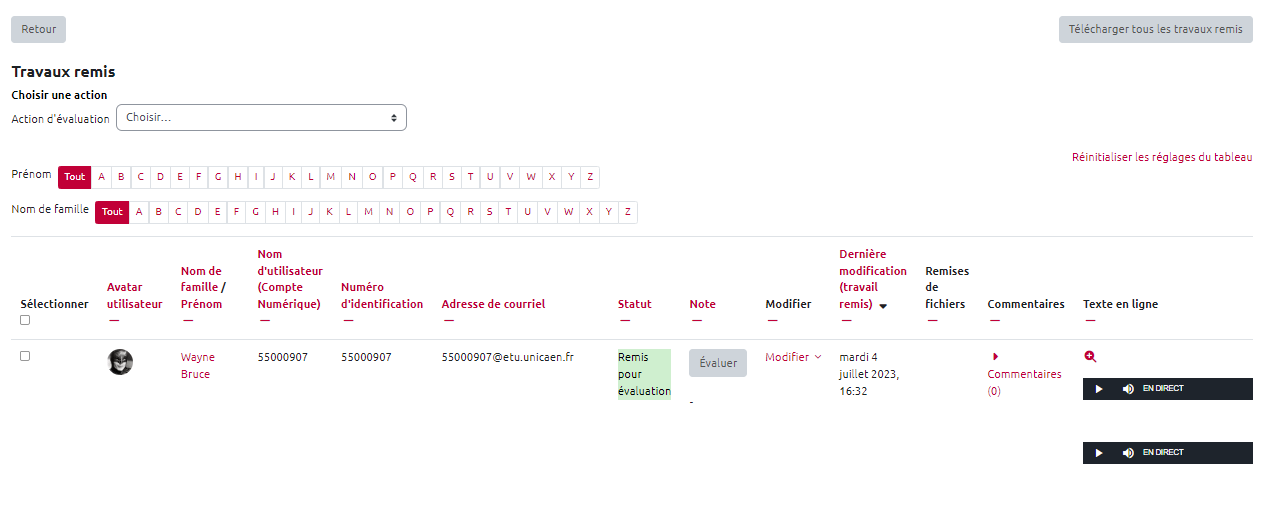The image size is (1264, 506).
Task: Expand the Modifier menu for Wayne Bruce
Action: [x=793, y=357]
